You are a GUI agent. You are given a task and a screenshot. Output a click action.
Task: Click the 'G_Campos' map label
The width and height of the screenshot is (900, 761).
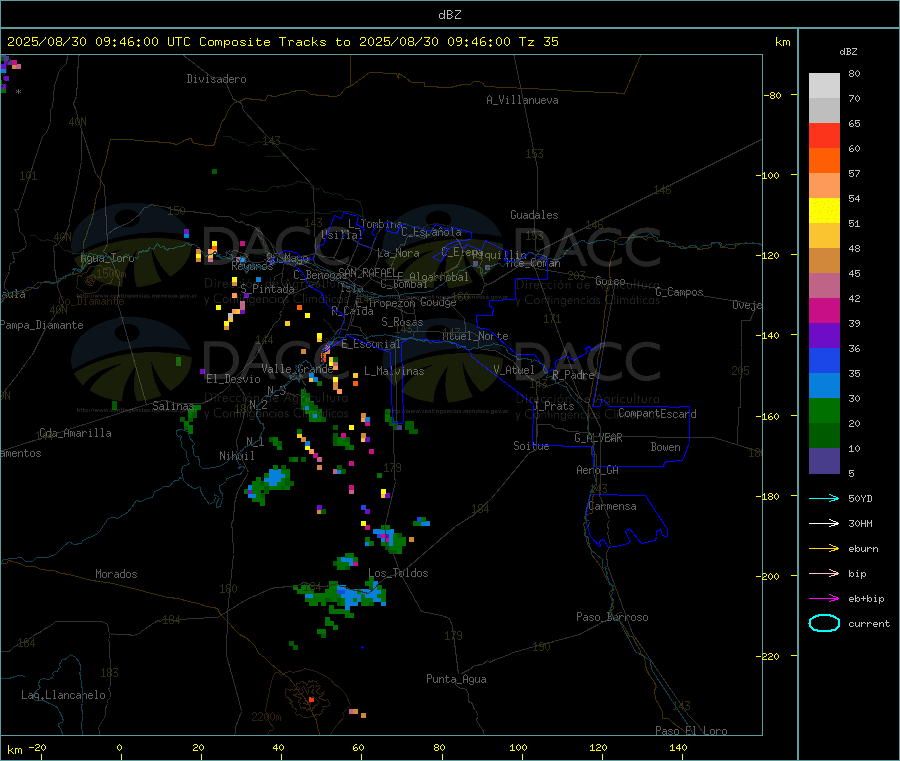coord(680,292)
